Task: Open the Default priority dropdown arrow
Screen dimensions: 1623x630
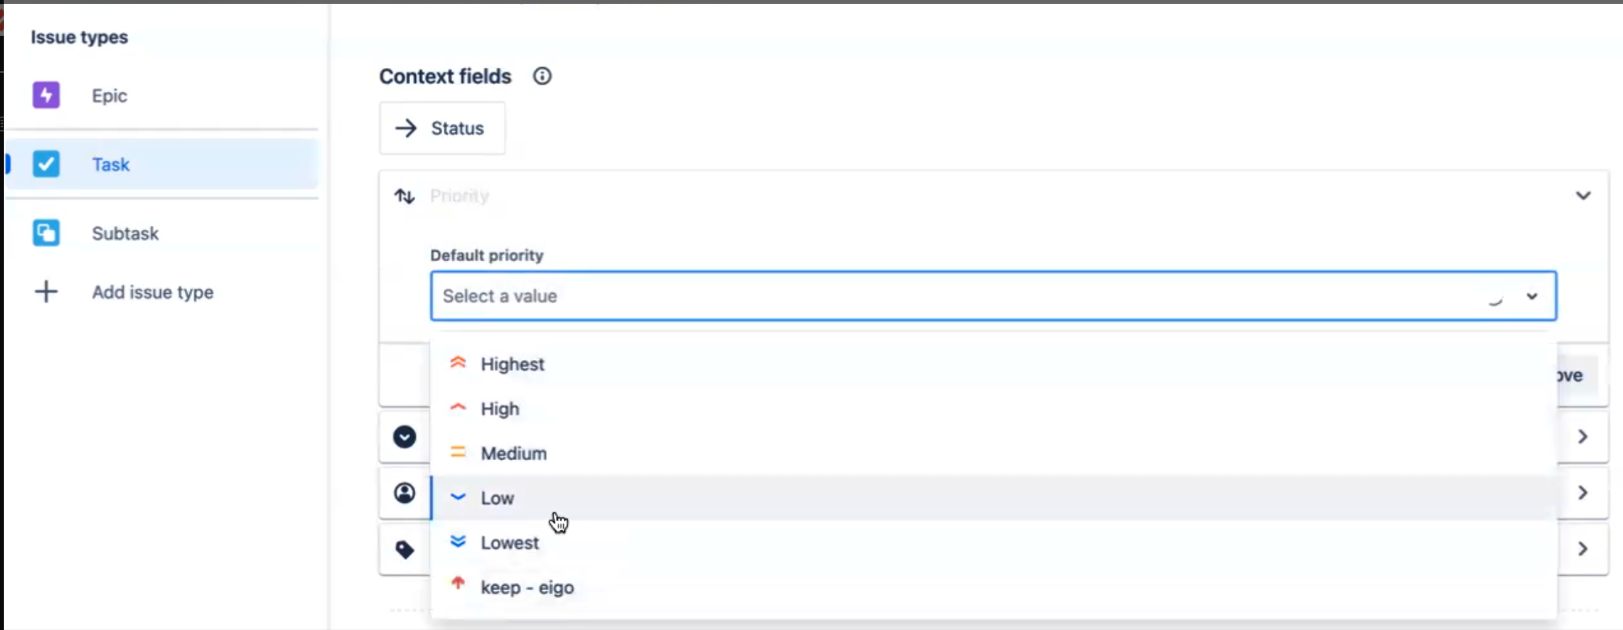Action: coord(1532,296)
